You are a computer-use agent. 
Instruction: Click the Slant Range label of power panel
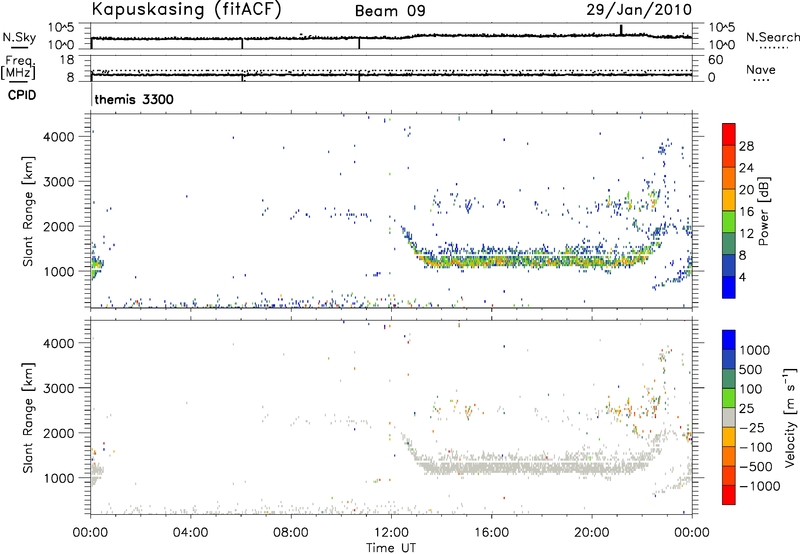pyautogui.click(x=28, y=211)
